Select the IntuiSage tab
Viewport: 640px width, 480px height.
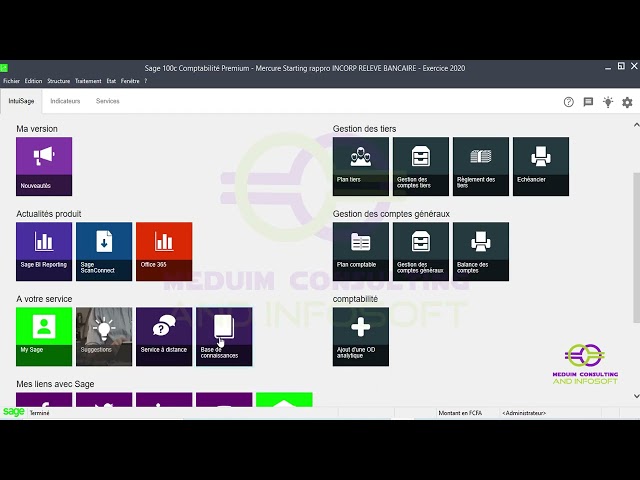[21, 101]
